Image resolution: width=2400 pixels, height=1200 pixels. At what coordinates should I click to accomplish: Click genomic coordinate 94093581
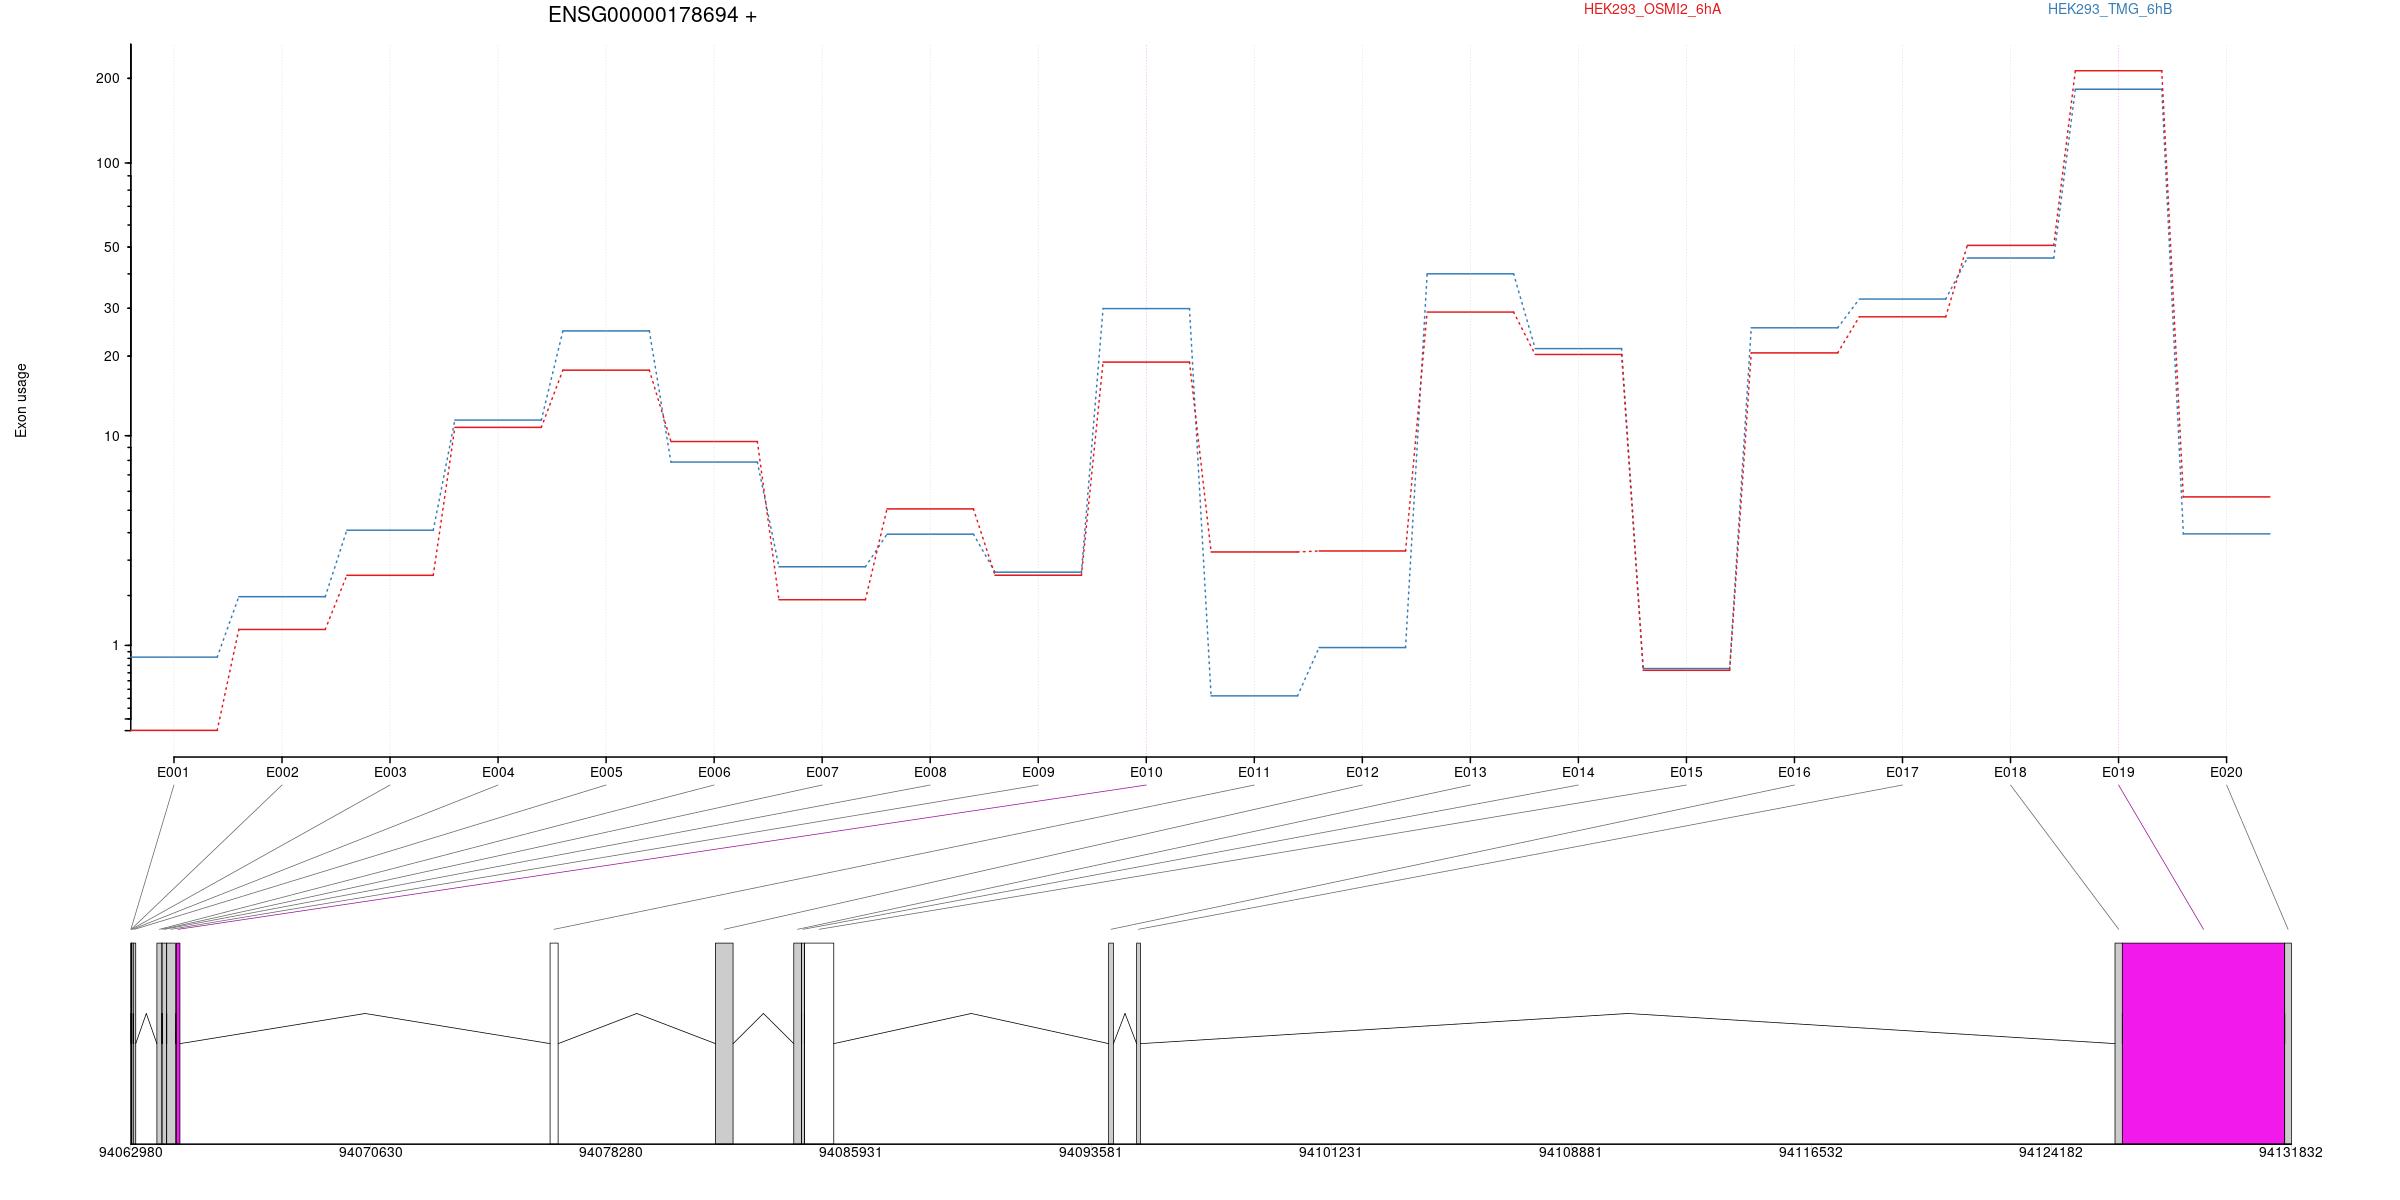pyautogui.click(x=1090, y=1152)
